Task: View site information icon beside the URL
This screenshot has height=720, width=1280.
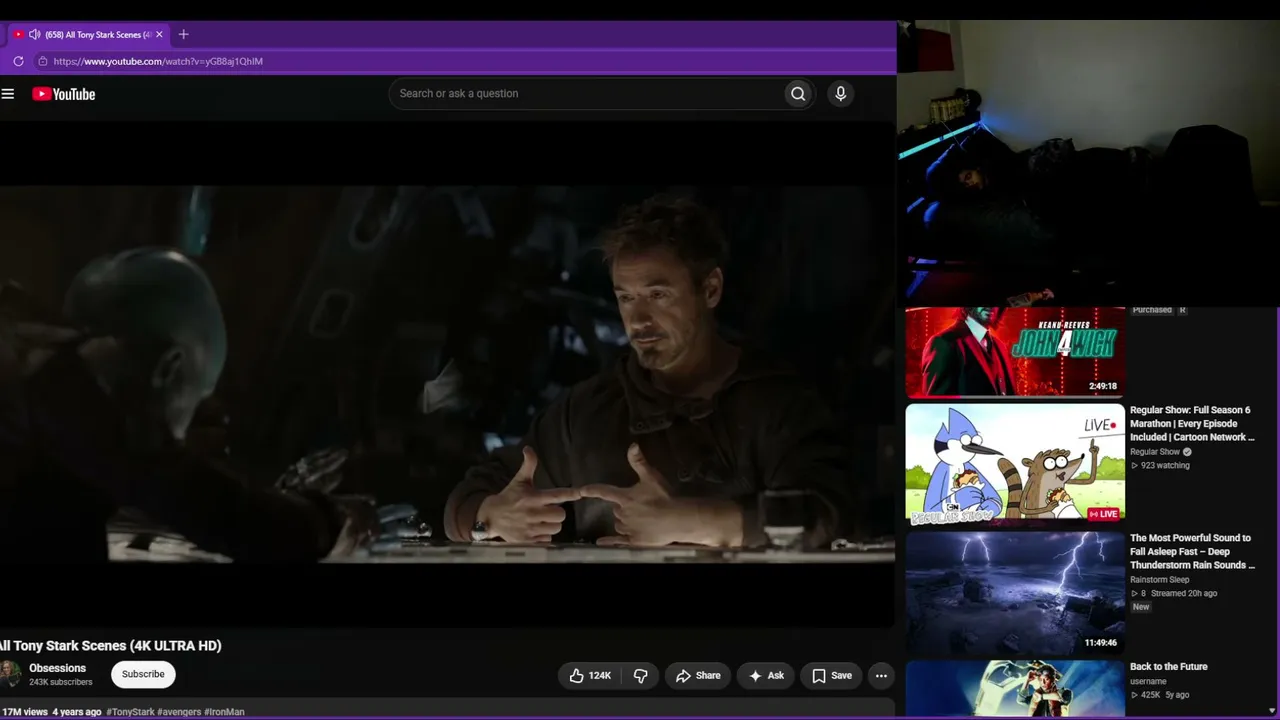Action: (x=42, y=61)
